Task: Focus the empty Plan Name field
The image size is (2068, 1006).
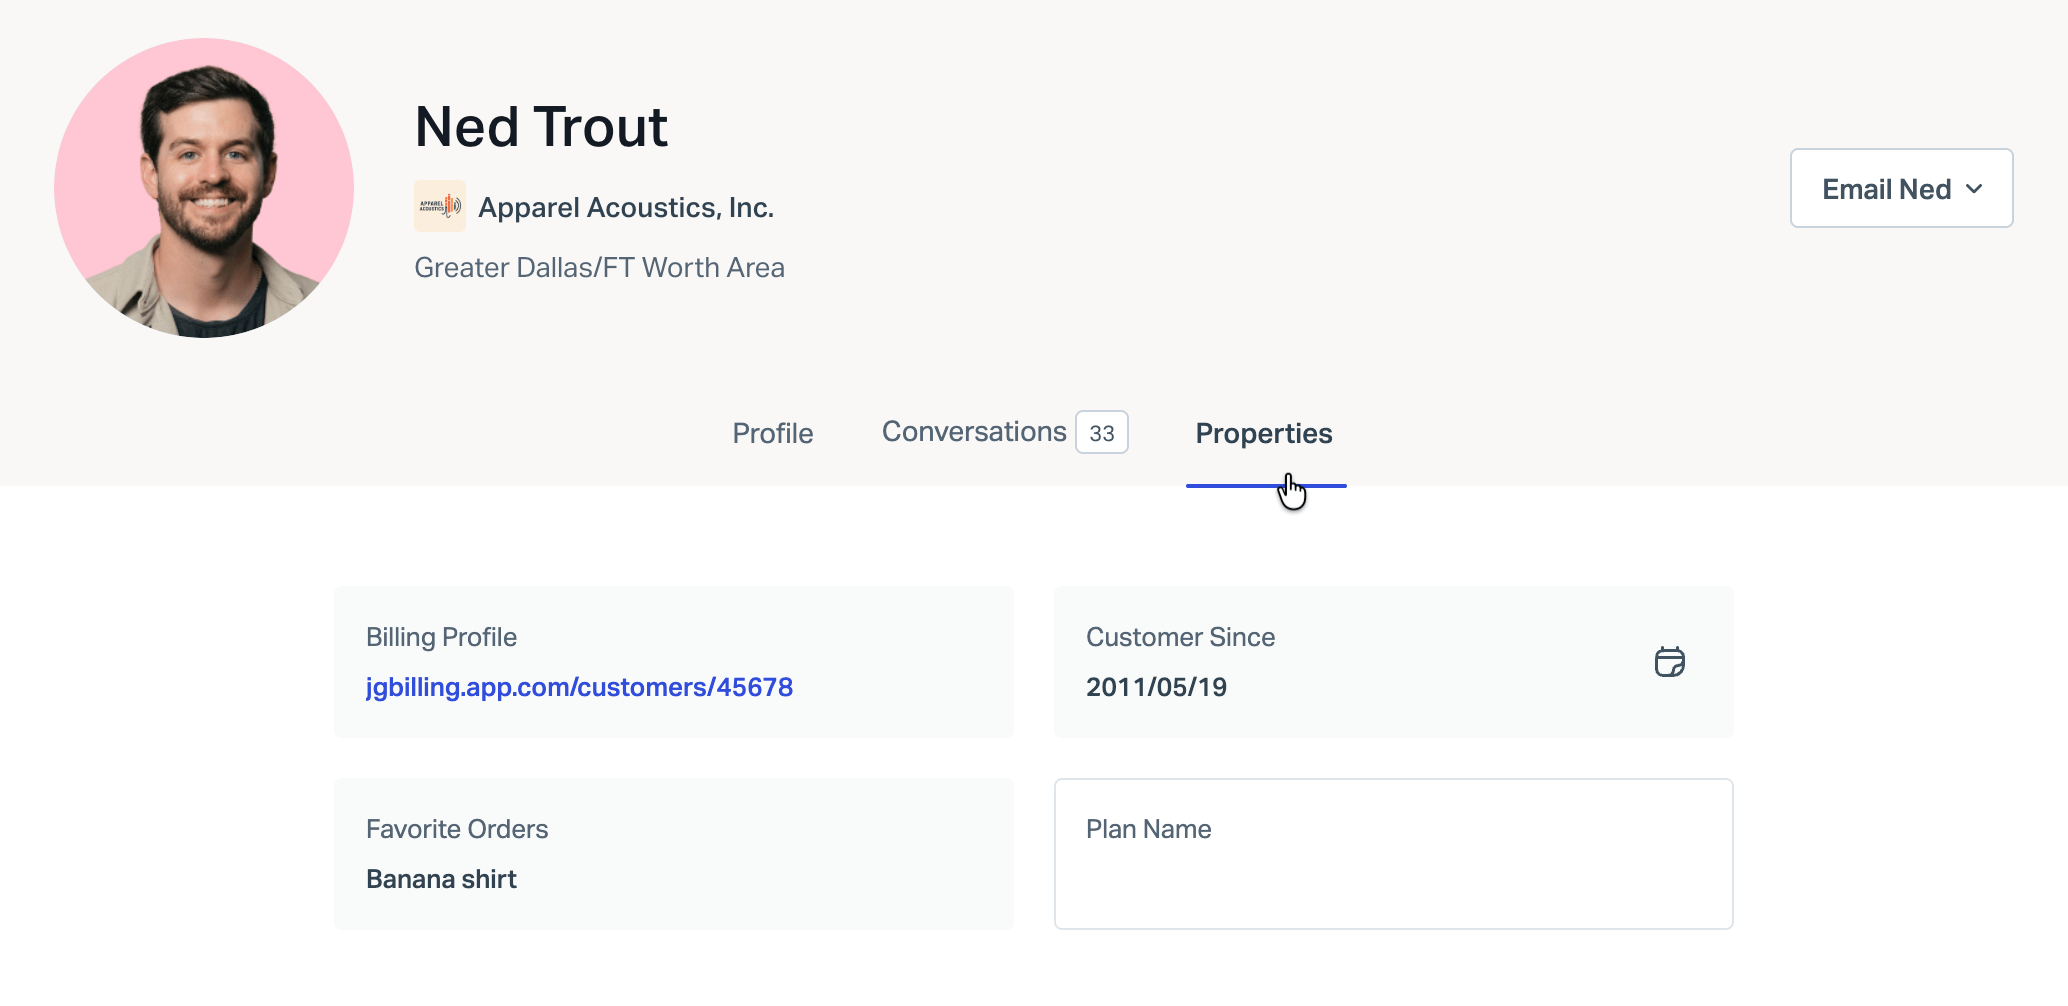Action: coord(1392,880)
